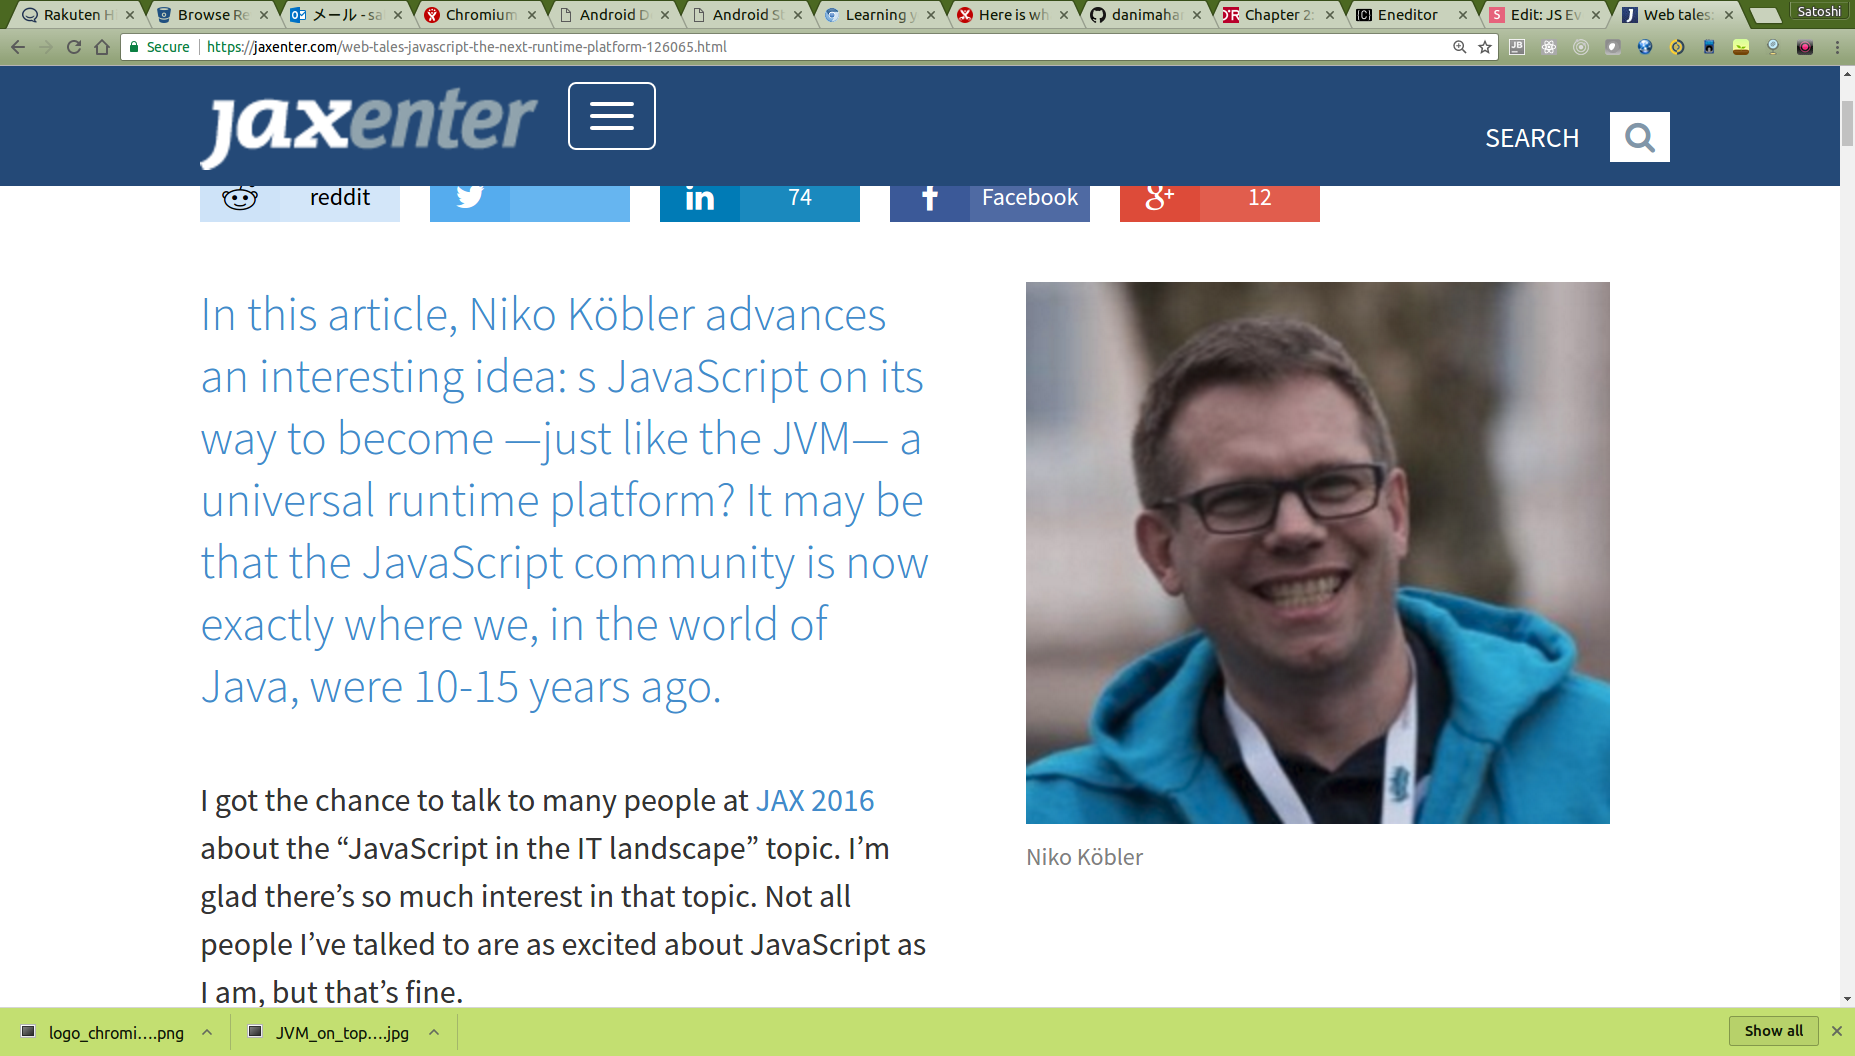
Task: Open downloaded JVM_on_top....jpg file
Action: click(x=330, y=1032)
